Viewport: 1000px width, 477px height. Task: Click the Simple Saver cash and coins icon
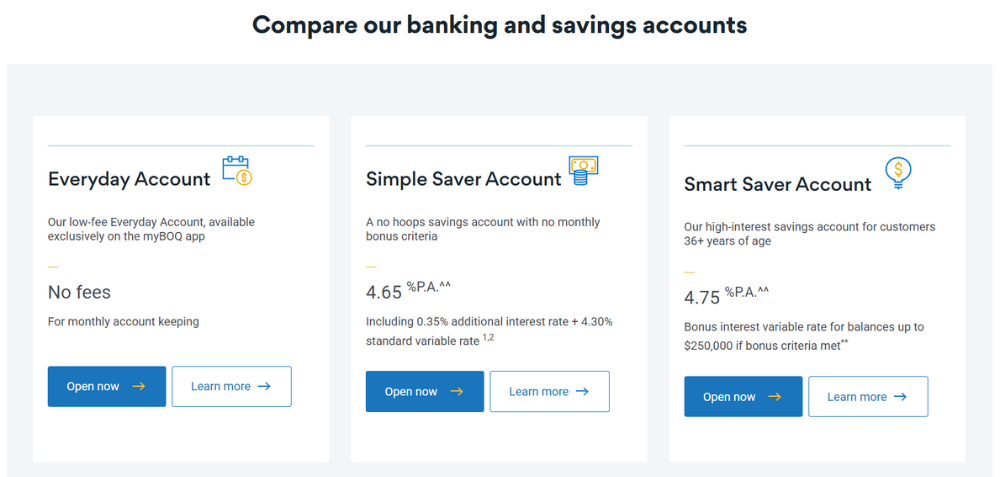pos(583,170)
